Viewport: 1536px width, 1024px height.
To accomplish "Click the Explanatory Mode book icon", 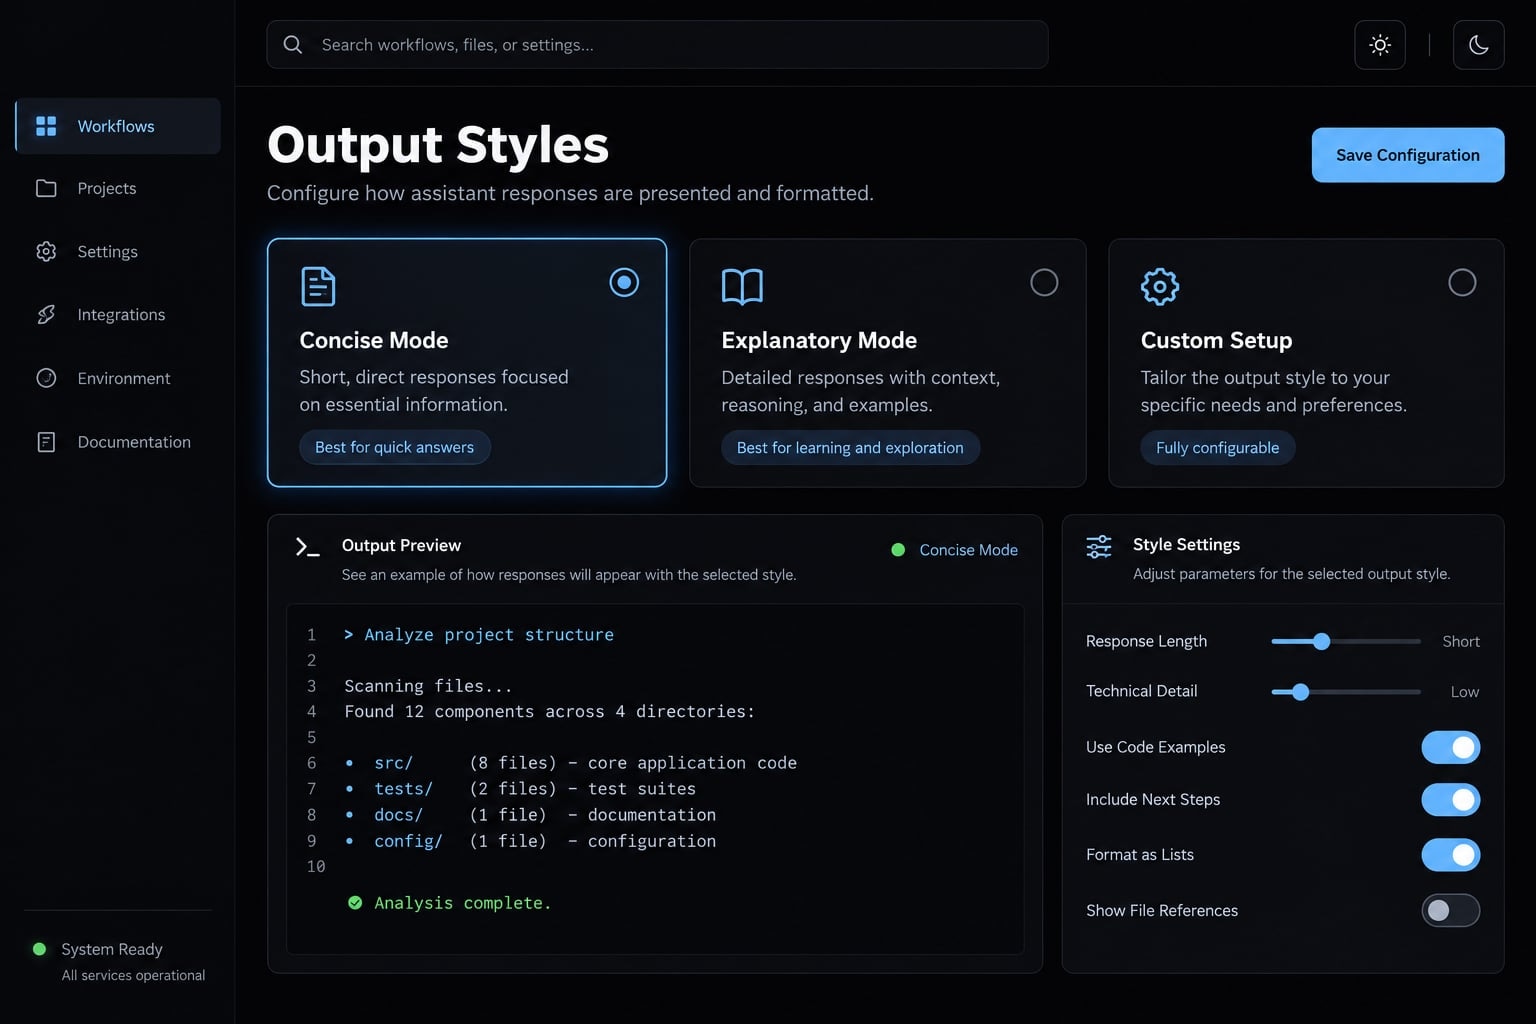I will click(742, 286).
